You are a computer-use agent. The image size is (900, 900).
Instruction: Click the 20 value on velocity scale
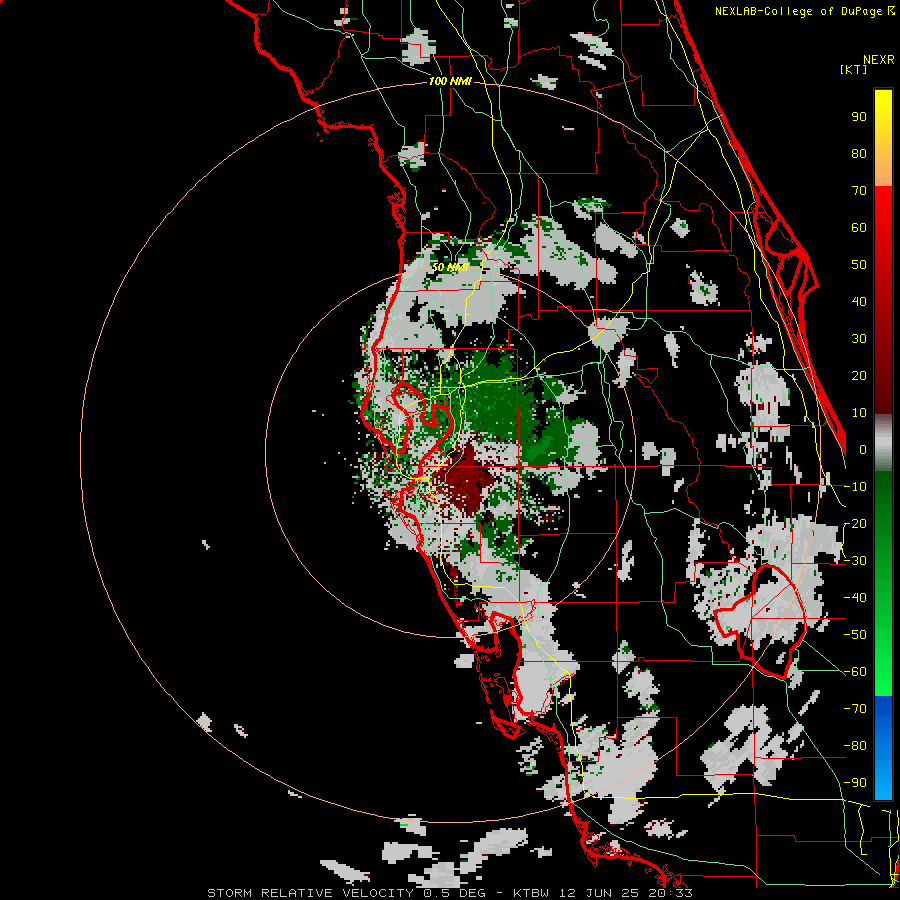point(859,376)
